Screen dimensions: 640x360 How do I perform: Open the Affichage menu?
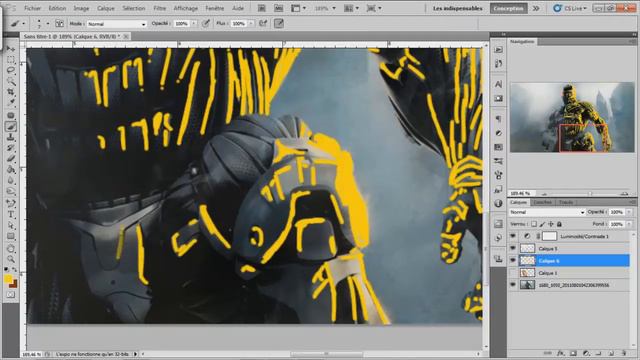pos(186,8)
